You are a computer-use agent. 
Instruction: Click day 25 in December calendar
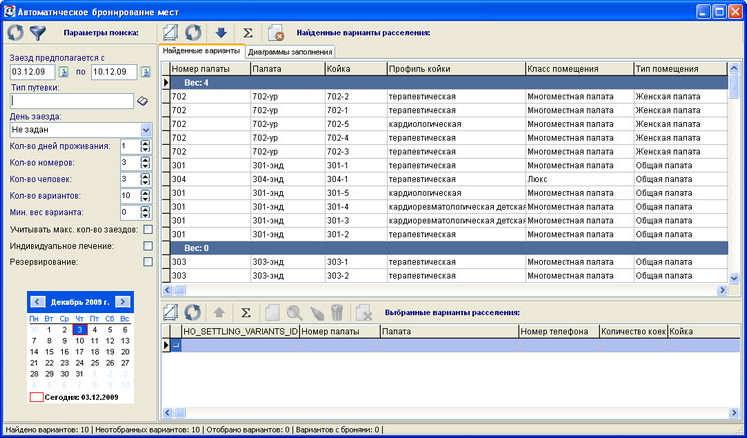[95, 363]
